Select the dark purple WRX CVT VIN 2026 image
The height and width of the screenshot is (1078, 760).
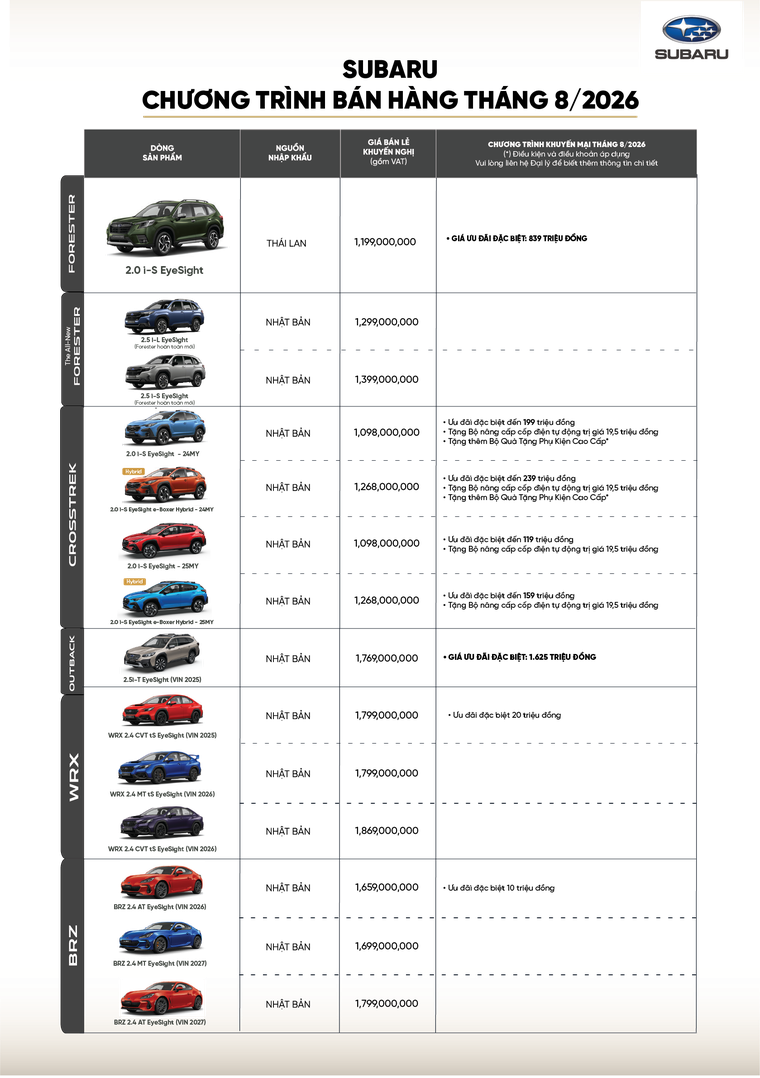(x=162, y=823)
